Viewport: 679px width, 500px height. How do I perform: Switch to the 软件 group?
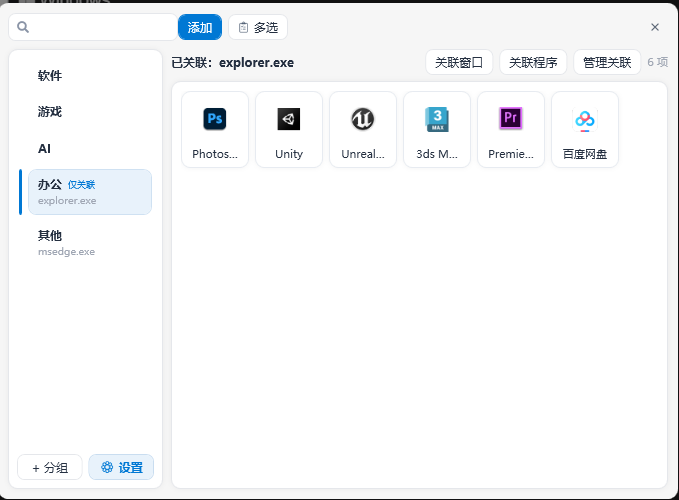point(85,76)
